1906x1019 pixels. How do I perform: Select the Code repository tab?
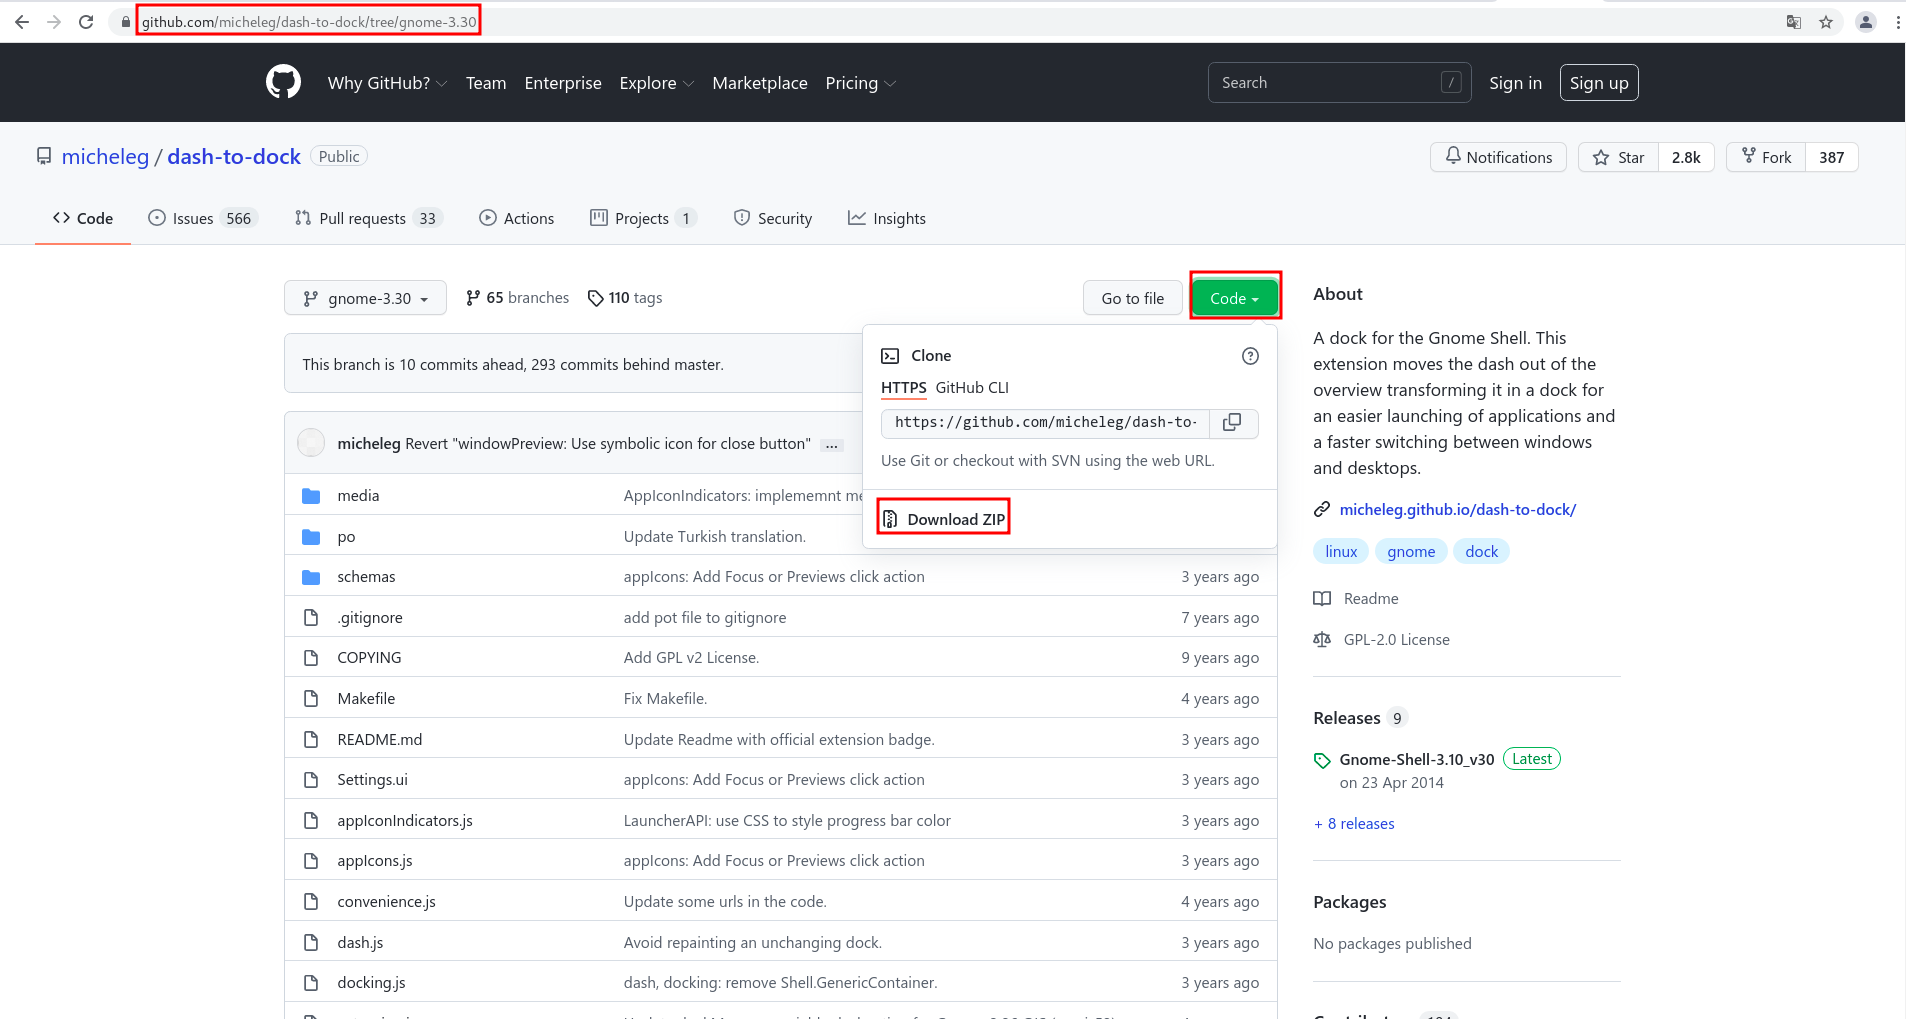pos(83,218)
